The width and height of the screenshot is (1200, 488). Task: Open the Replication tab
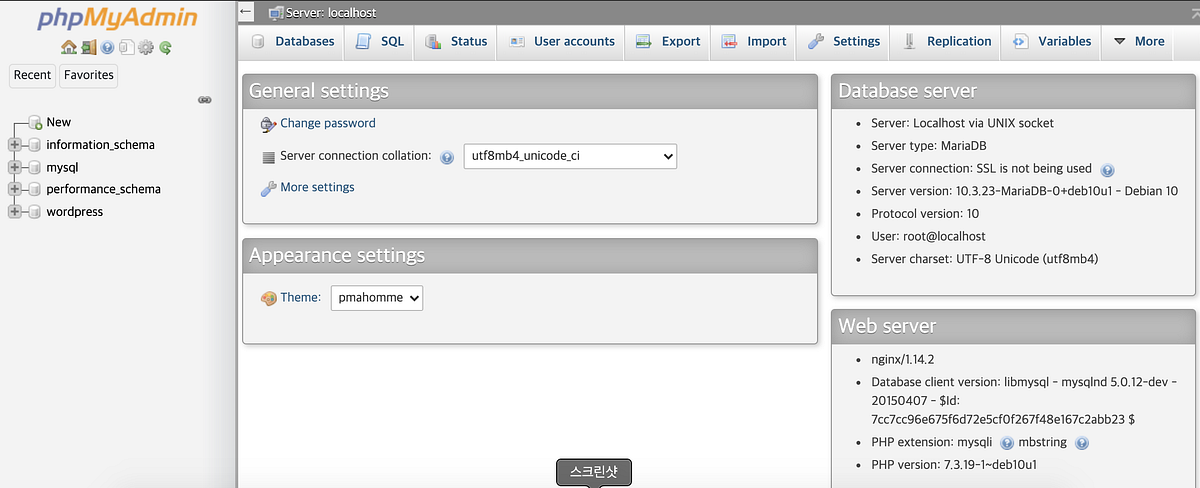click(947, 41)
